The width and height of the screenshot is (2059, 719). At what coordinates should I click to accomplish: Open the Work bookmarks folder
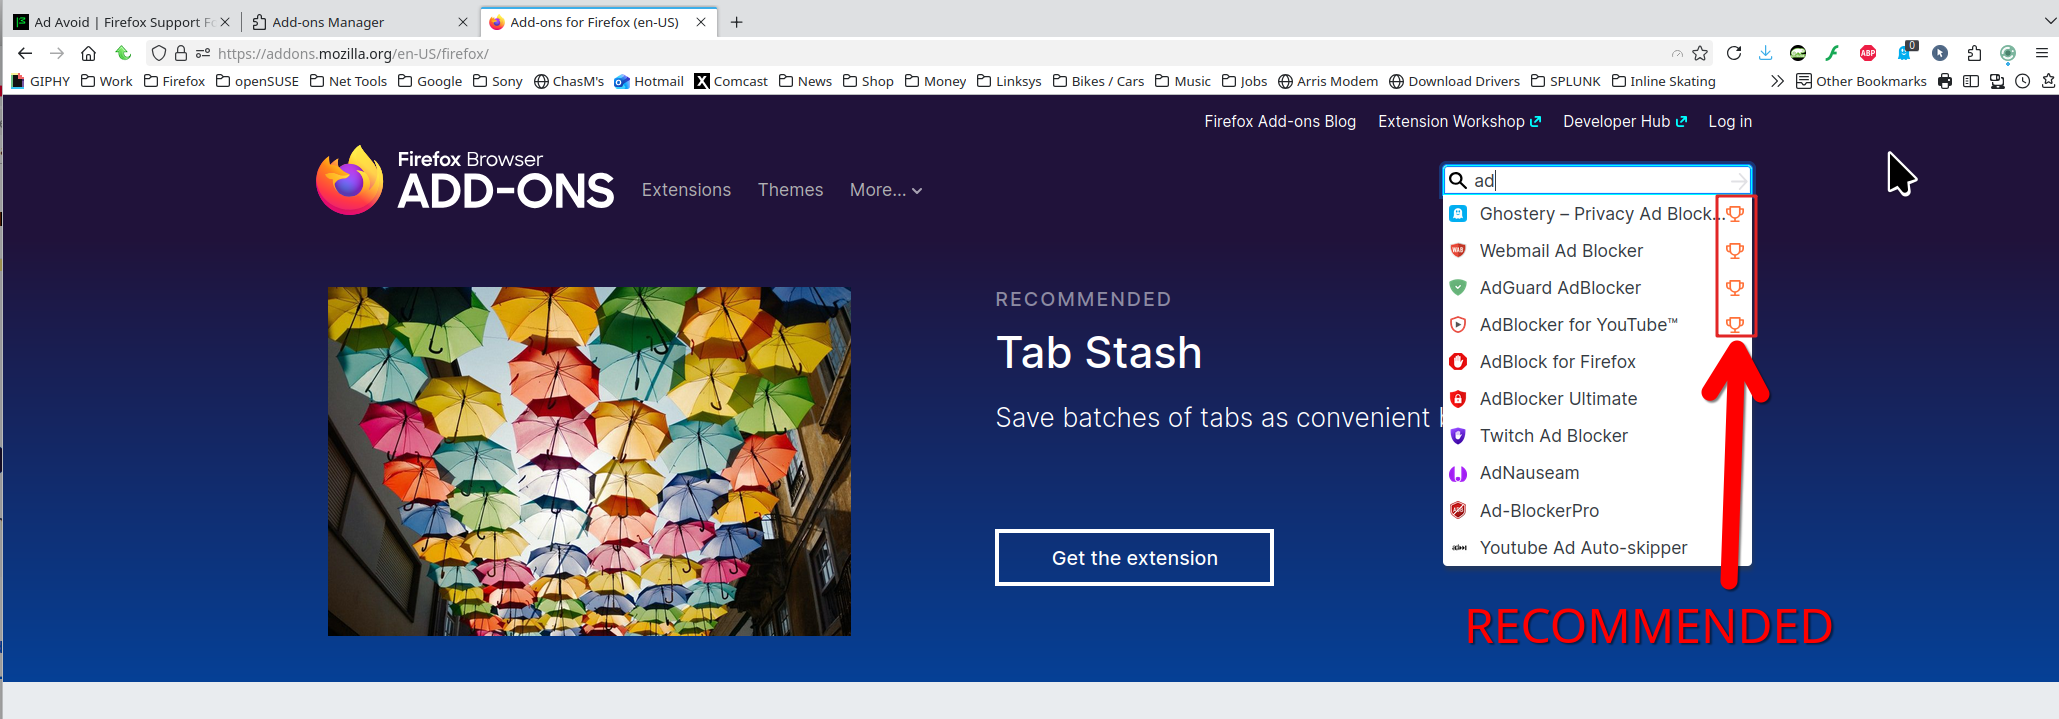coord(106,81)
